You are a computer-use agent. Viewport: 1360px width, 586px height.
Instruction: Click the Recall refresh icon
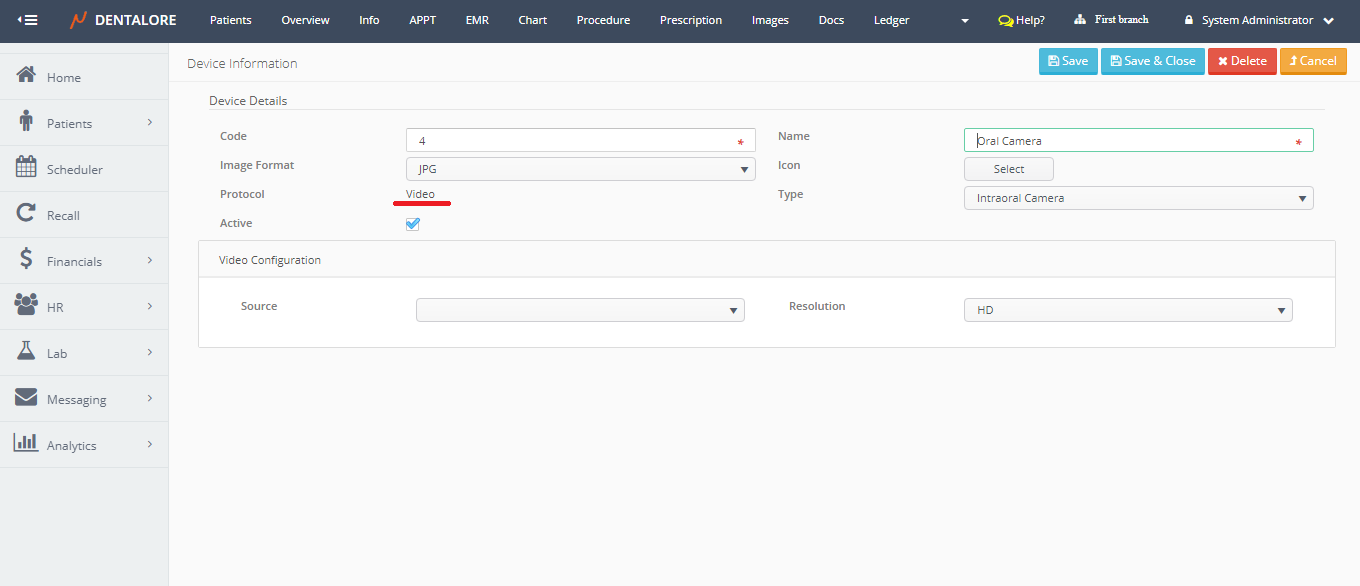27,214
